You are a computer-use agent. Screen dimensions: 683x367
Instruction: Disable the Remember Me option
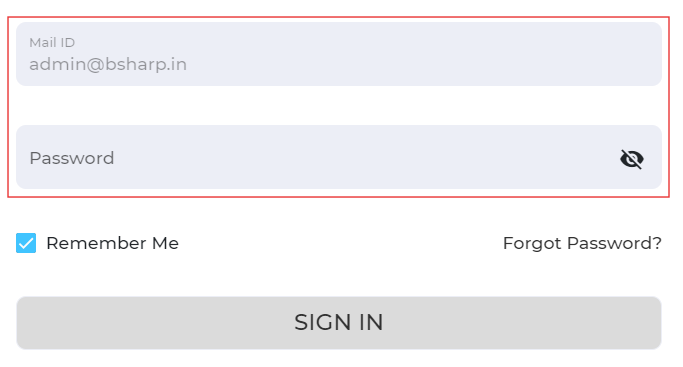pyautogui.click(x=26, y=243)
